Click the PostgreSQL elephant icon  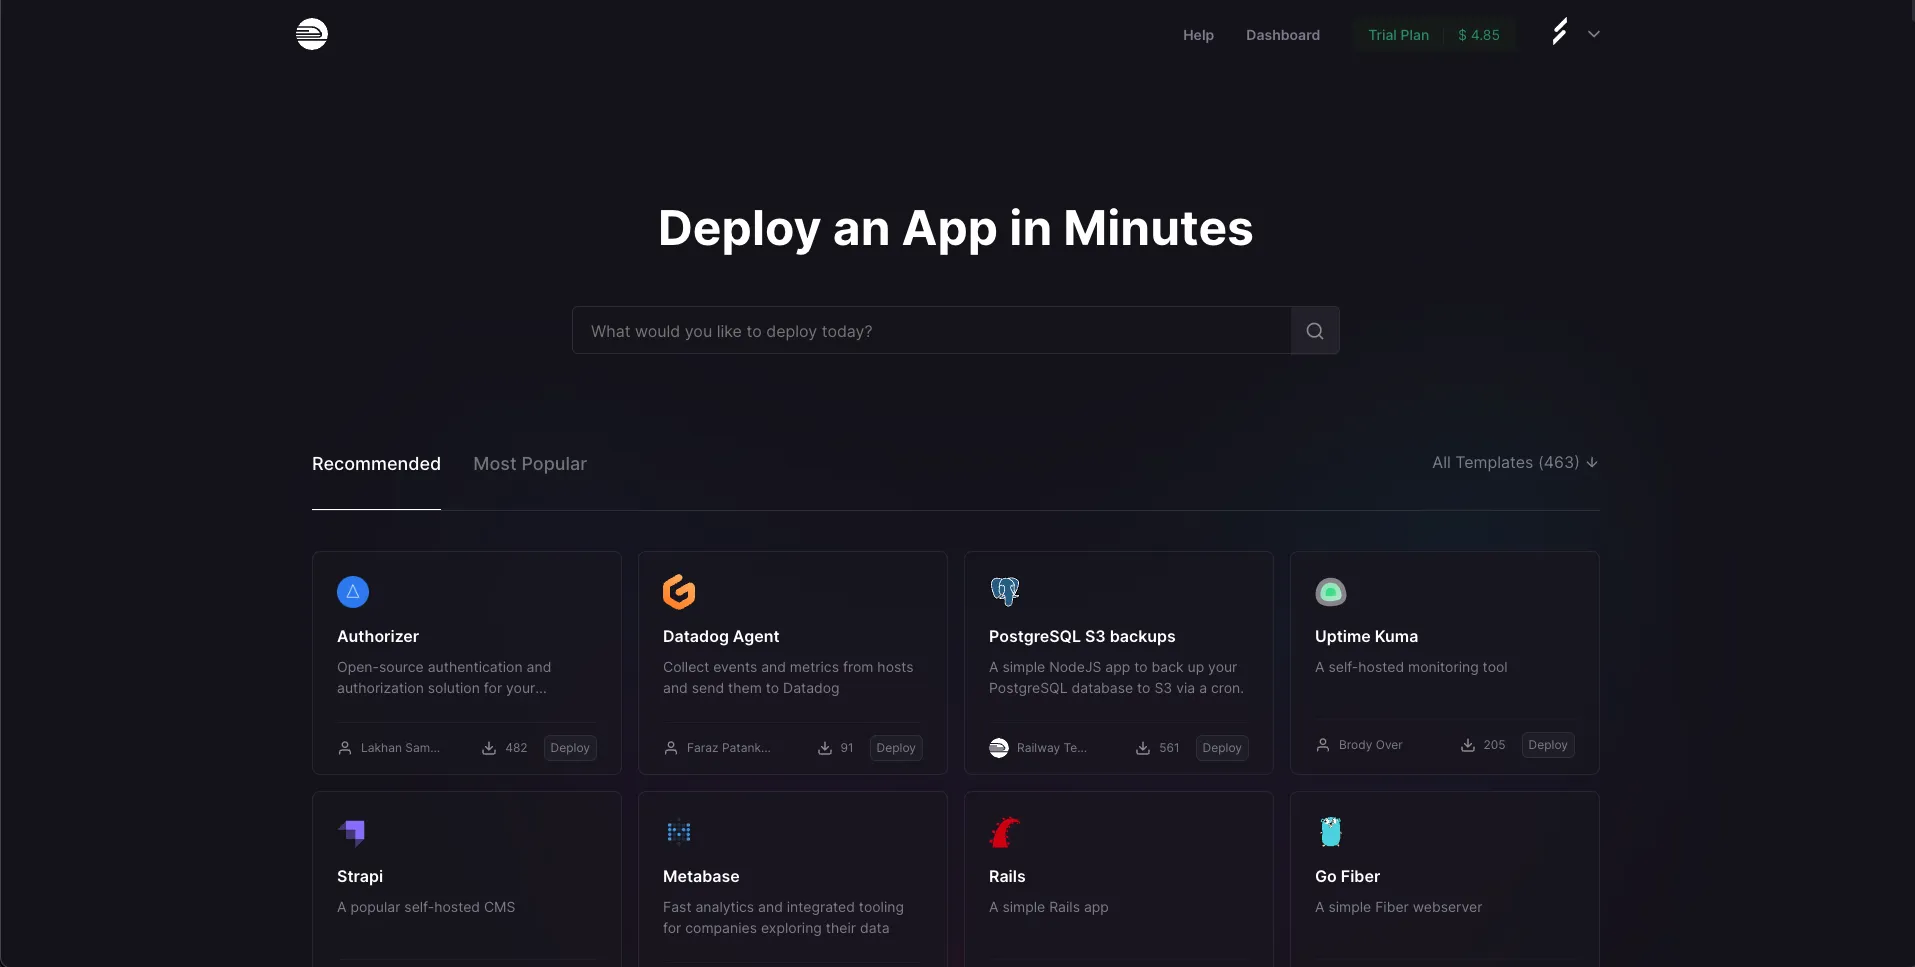click(x=1005, y=592)
